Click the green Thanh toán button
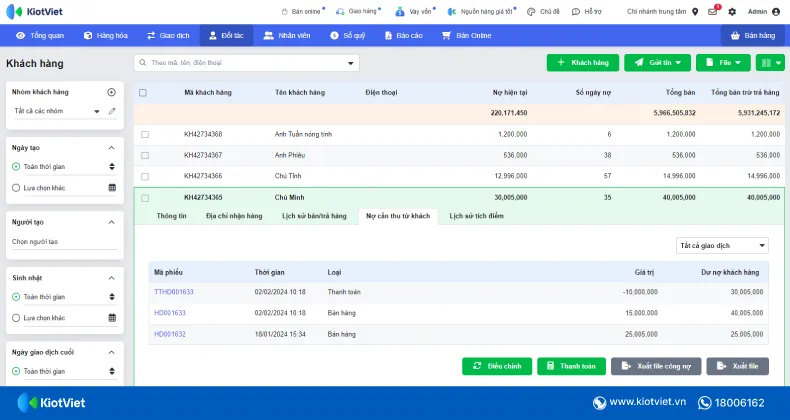790x420 pixels. (571, 366)
